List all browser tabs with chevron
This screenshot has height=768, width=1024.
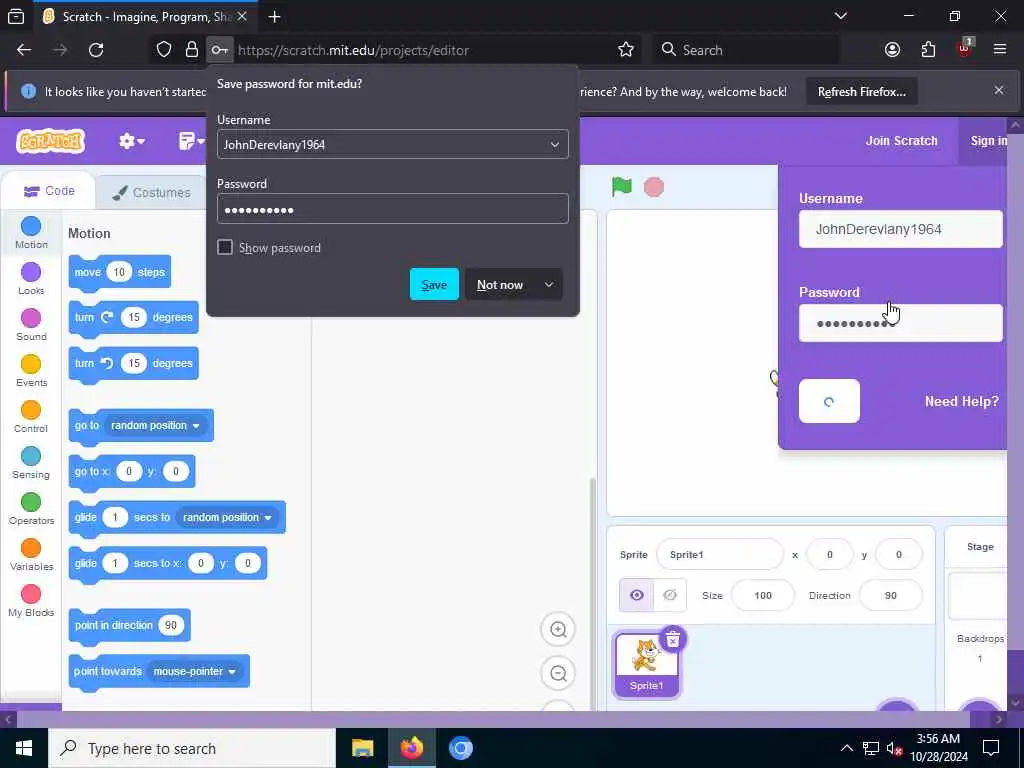[x=840, y=16]
